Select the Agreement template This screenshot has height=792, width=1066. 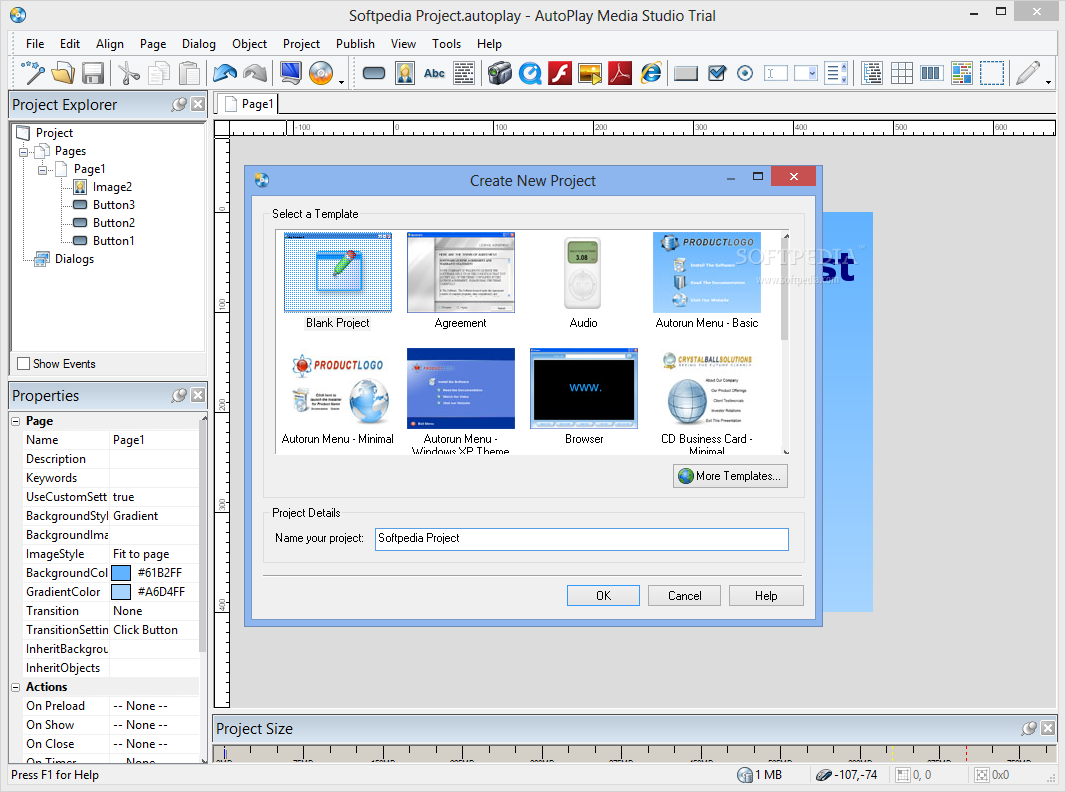[460, 281]
